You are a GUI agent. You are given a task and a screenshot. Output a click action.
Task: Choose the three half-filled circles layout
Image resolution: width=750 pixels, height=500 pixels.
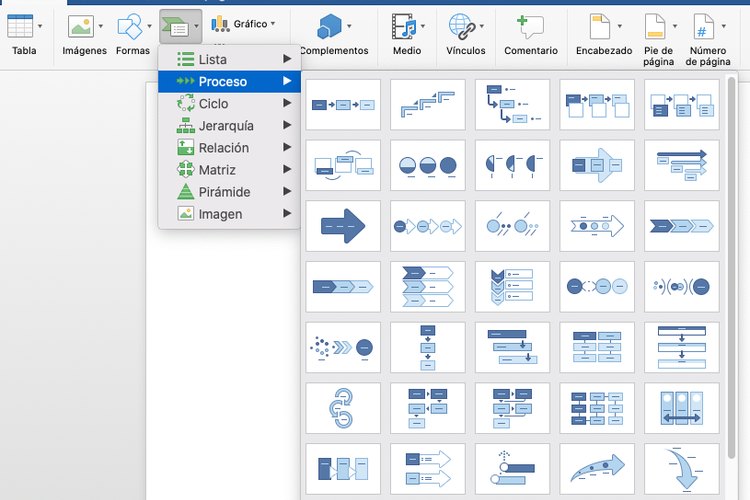tap(428, 165)
